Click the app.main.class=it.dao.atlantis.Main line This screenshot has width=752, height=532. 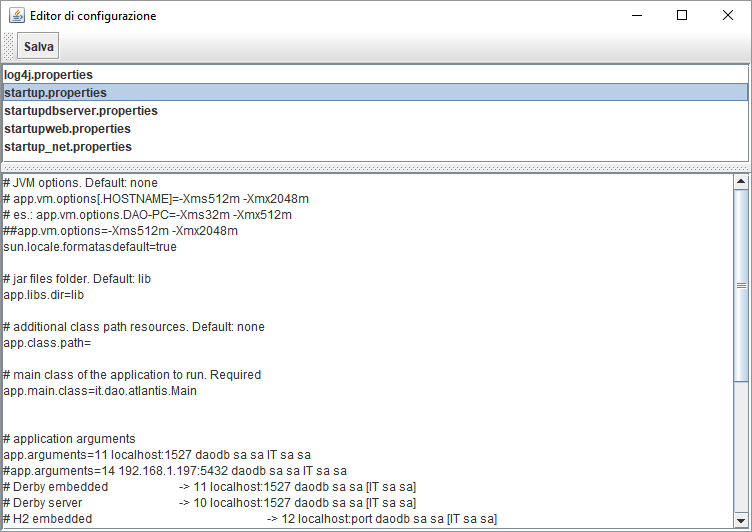[100, 390]
